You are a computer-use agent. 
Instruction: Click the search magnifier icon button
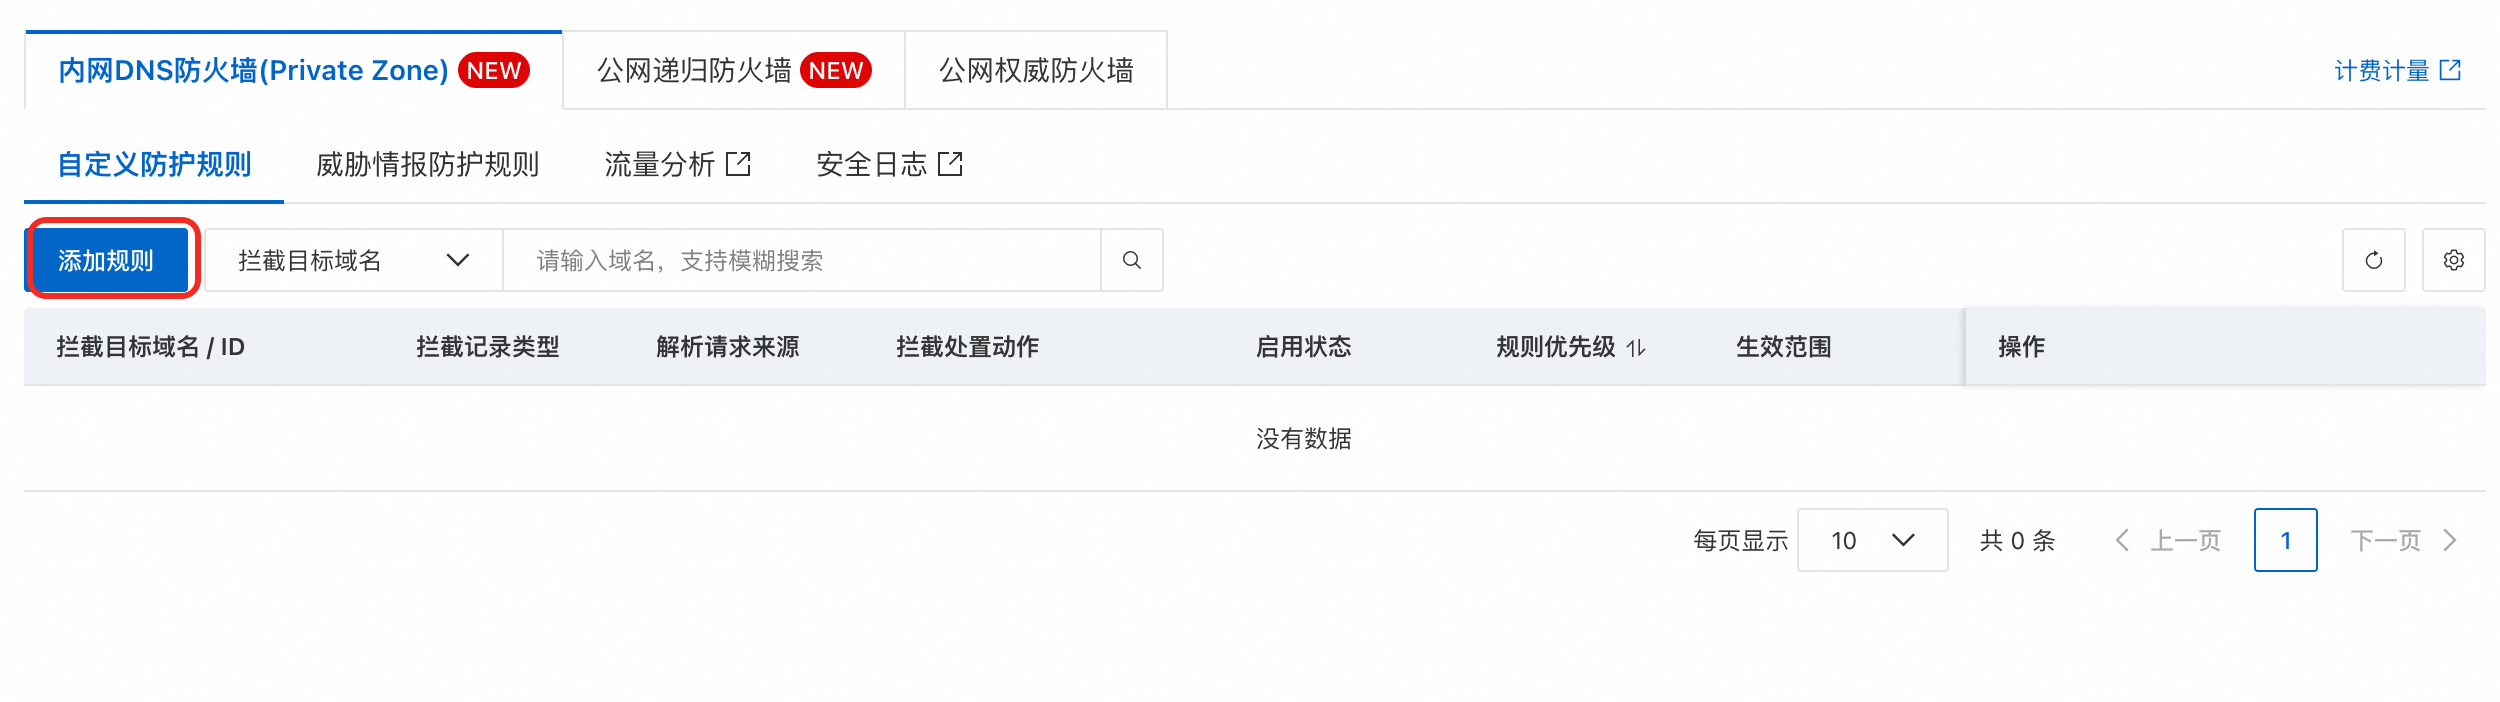1131,260
